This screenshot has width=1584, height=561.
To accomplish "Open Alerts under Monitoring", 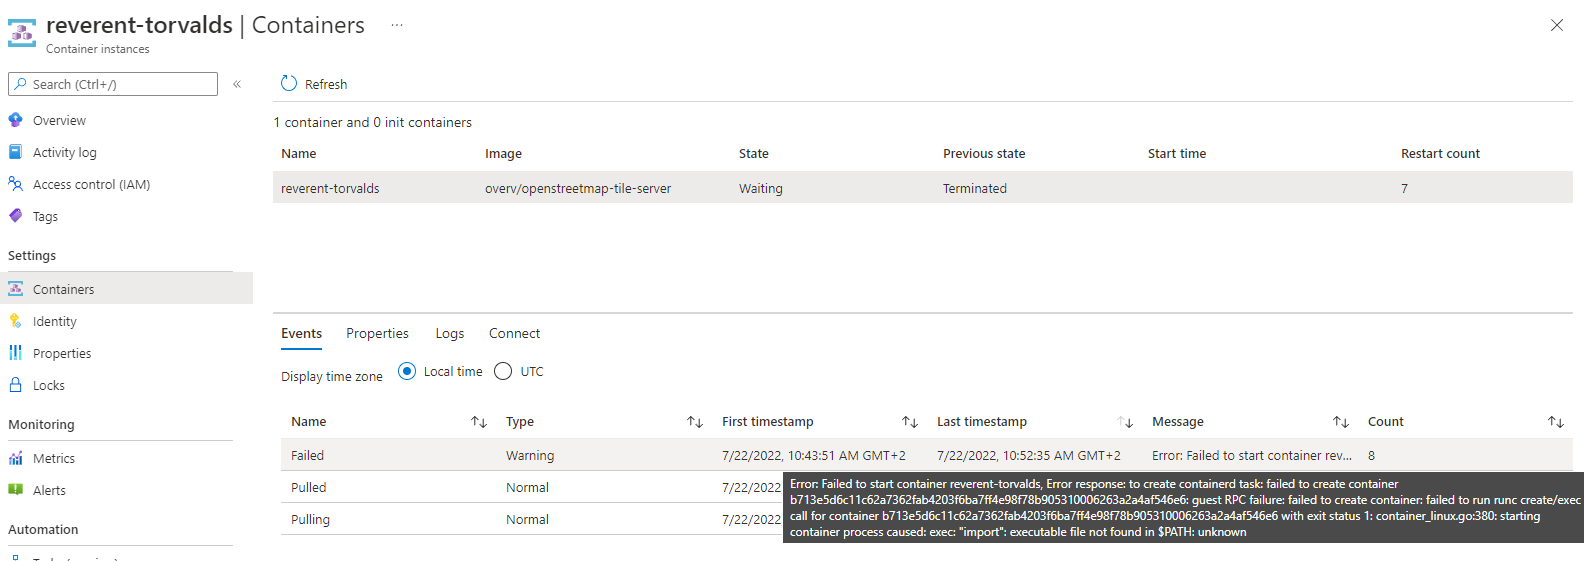I will (49, 490).
